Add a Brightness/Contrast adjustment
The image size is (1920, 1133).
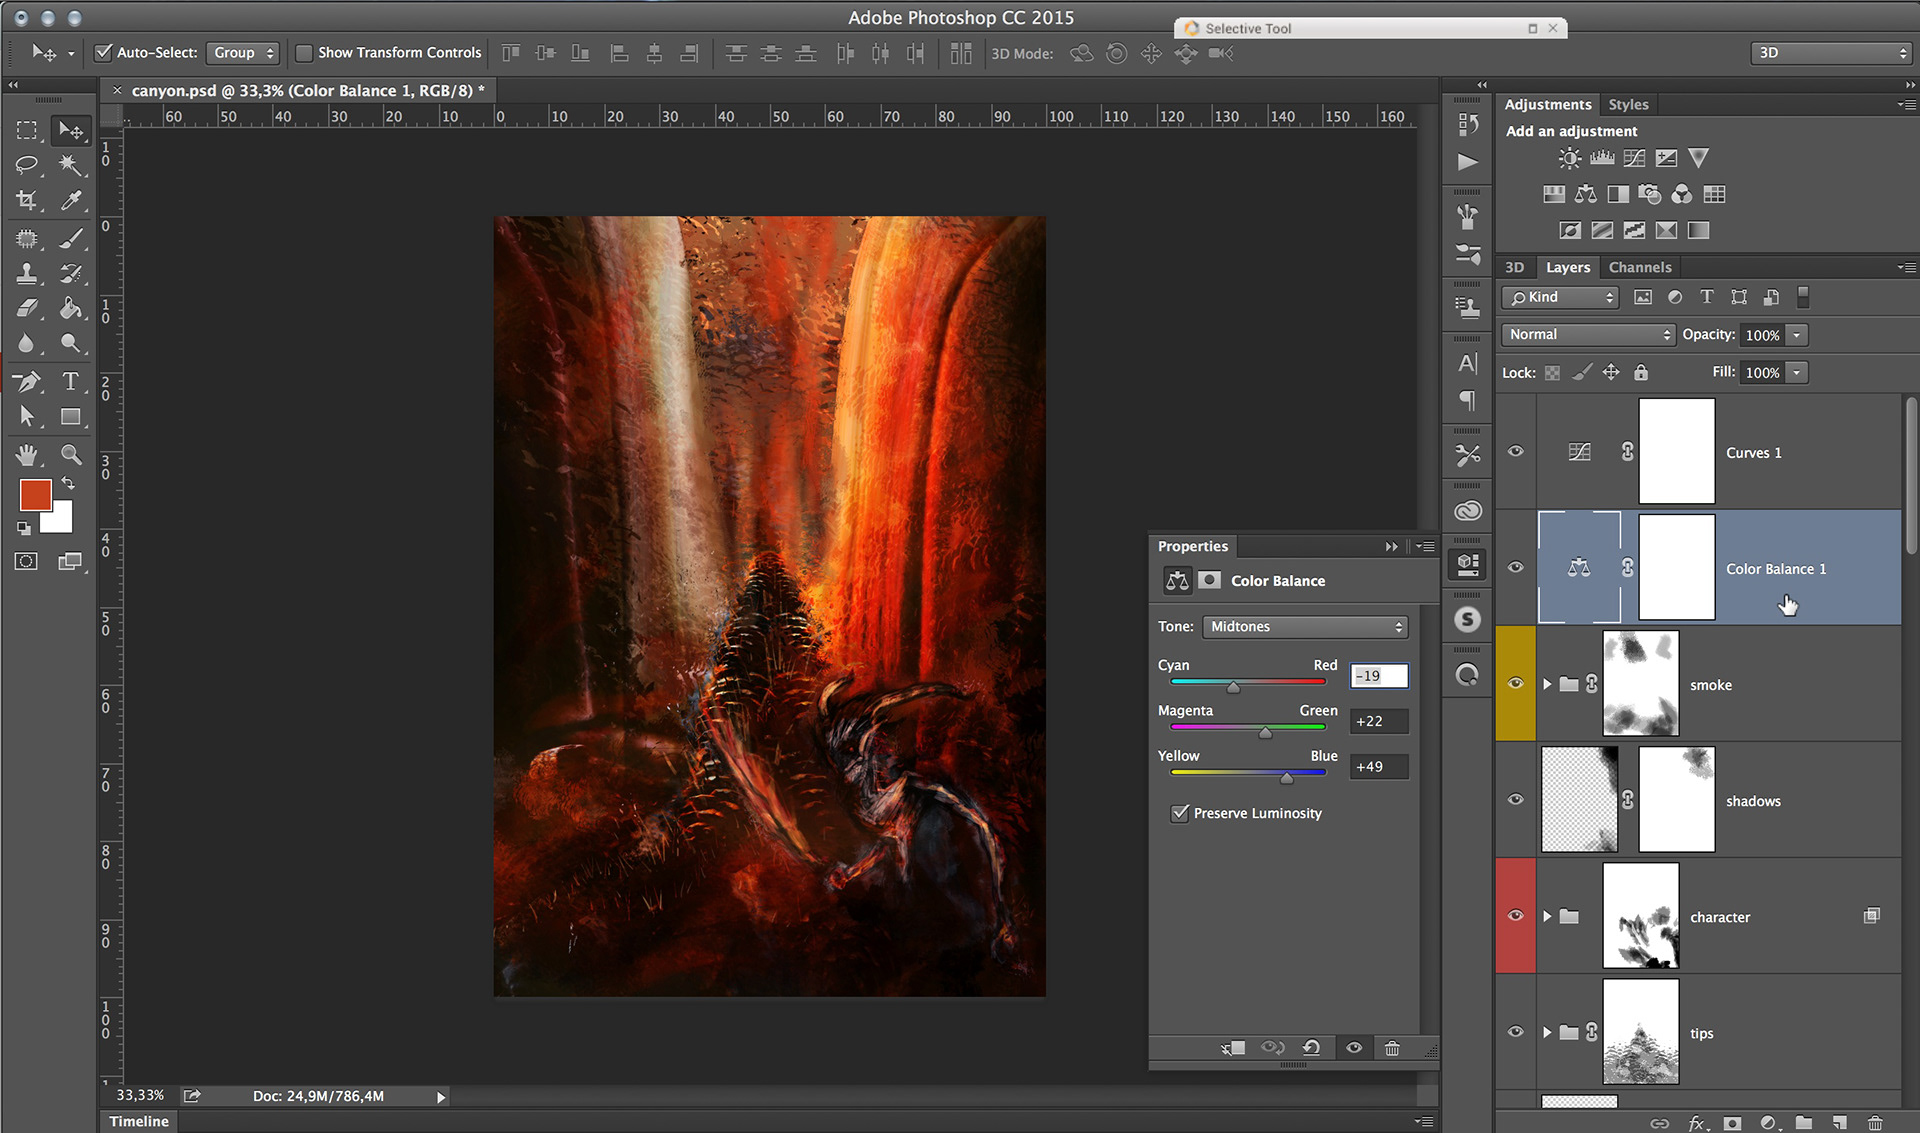coord(1570,158)
